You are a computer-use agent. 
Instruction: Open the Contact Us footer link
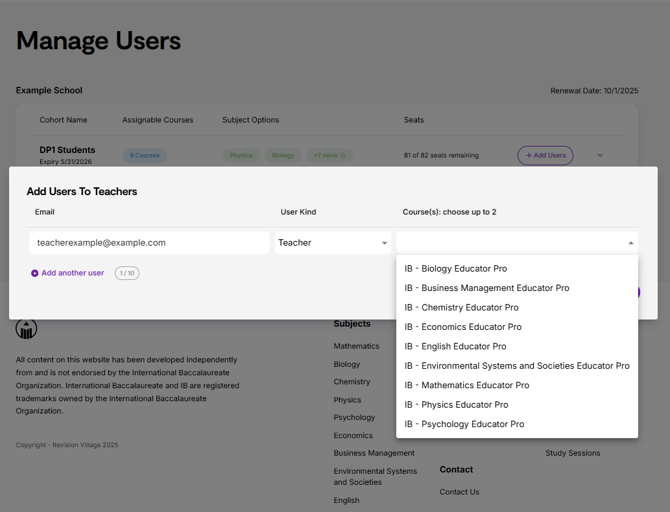pos(459,492)
